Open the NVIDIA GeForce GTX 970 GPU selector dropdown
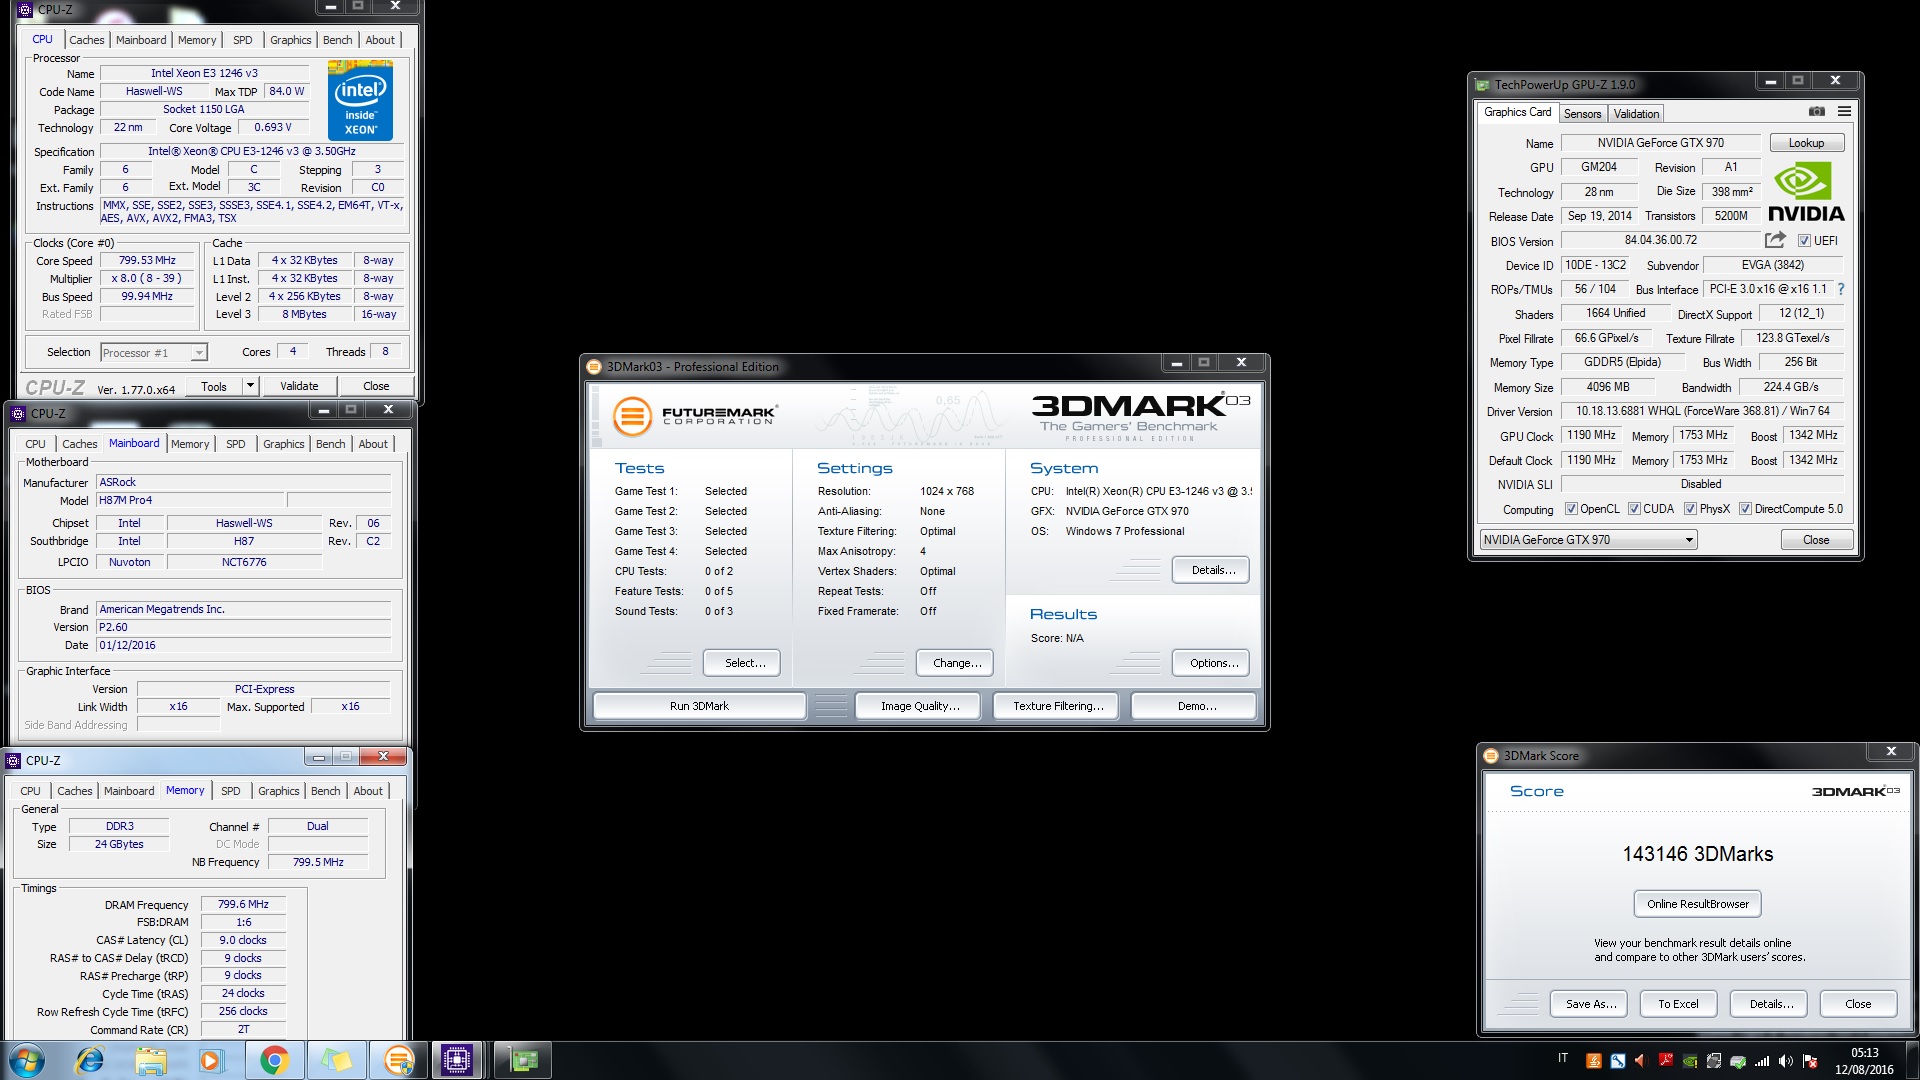 pos(1588,540)
